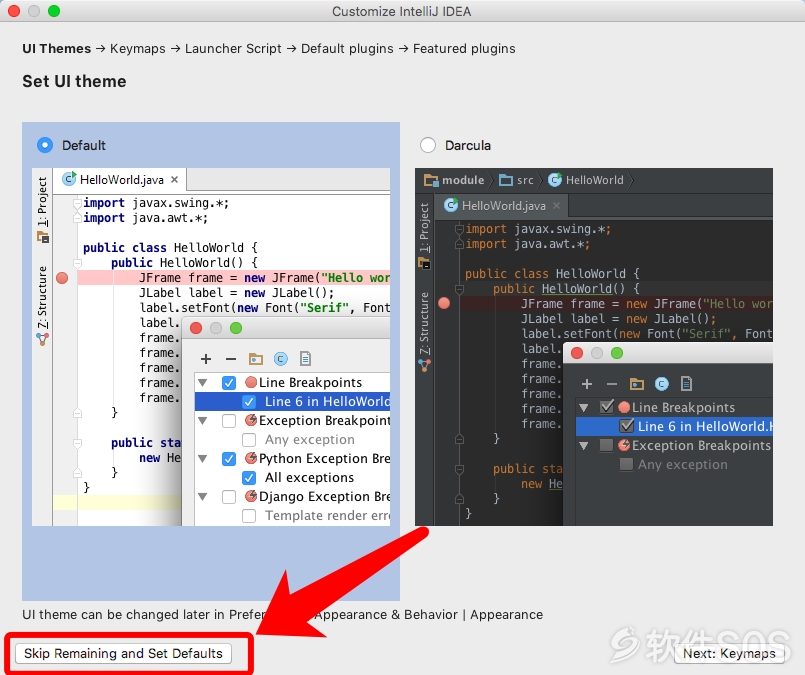Click the Keymaps step in the wizard path
805x675 pixels.
[138, 49]
